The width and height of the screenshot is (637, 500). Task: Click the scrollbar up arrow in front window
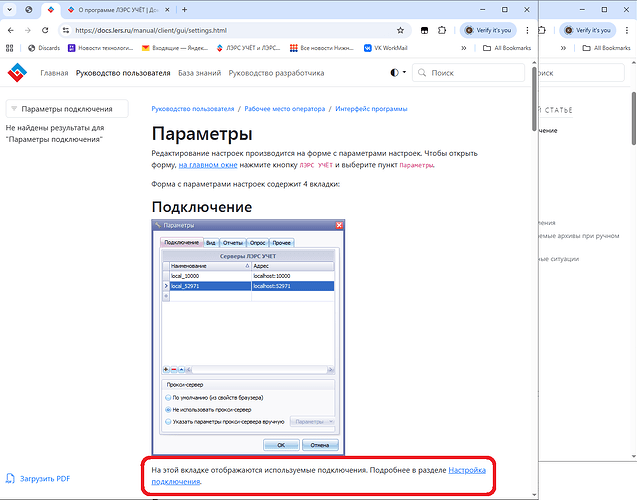(534, 63)
